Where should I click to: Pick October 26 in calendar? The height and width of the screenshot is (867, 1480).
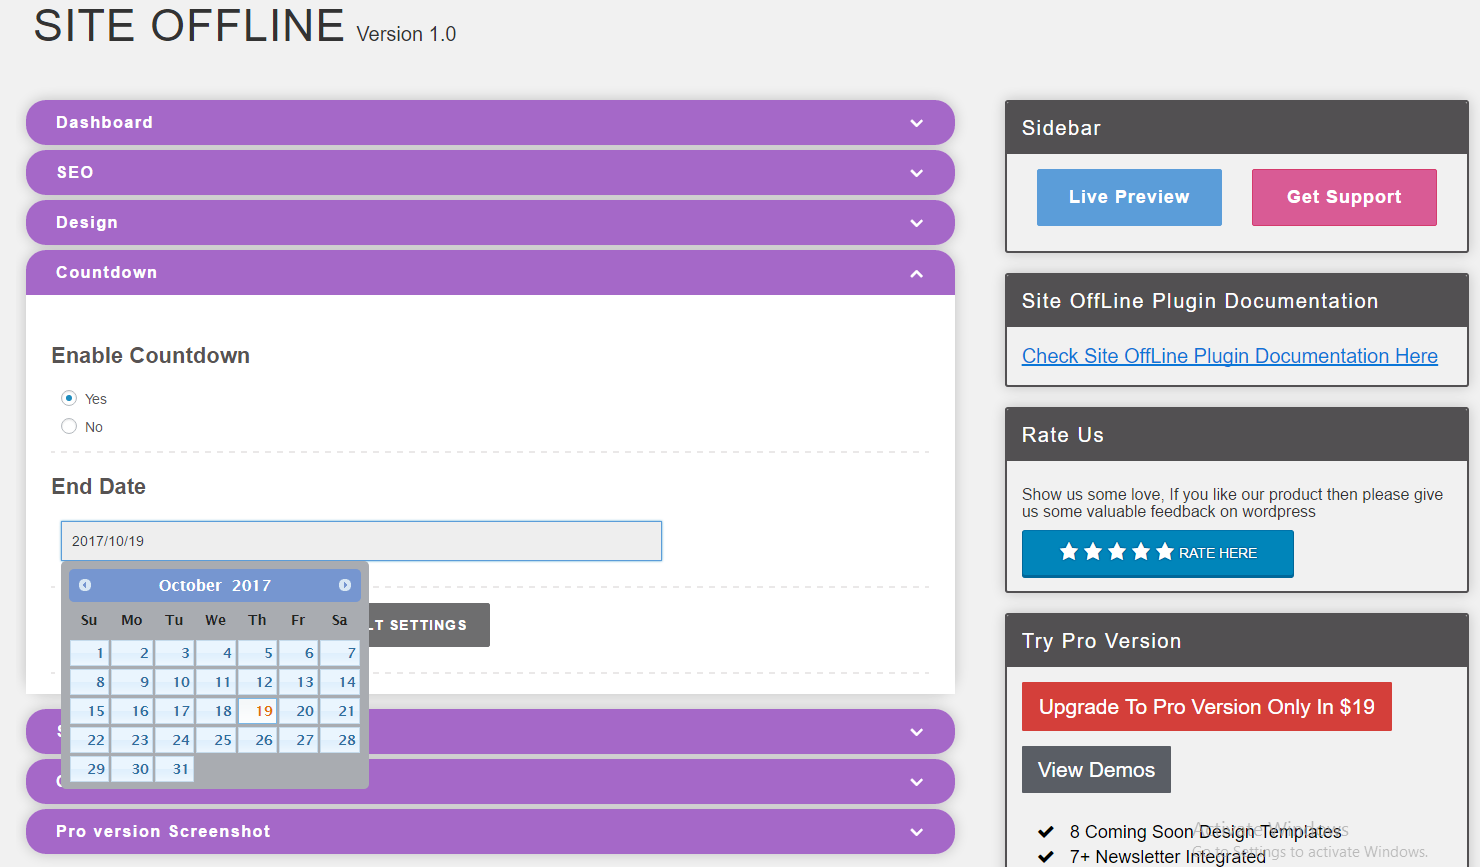tap(257, 740)
